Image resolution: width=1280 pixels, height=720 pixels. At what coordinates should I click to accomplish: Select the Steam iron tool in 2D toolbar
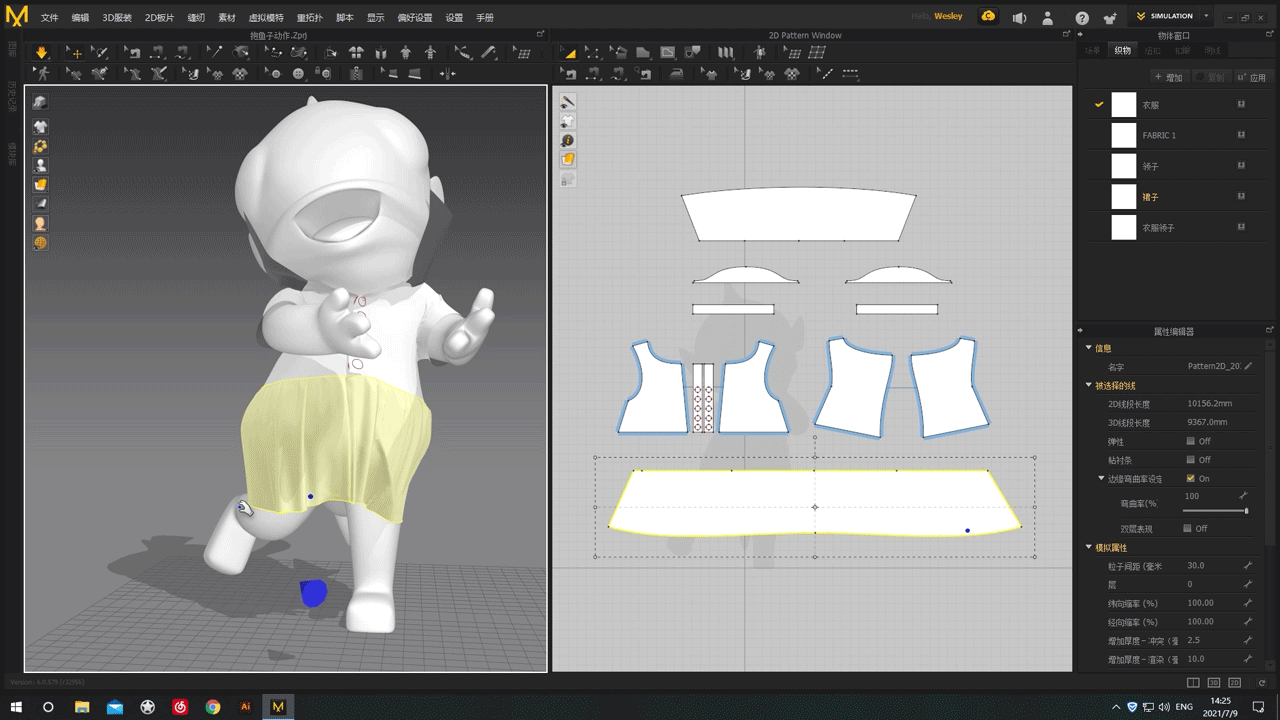[676, 74]
